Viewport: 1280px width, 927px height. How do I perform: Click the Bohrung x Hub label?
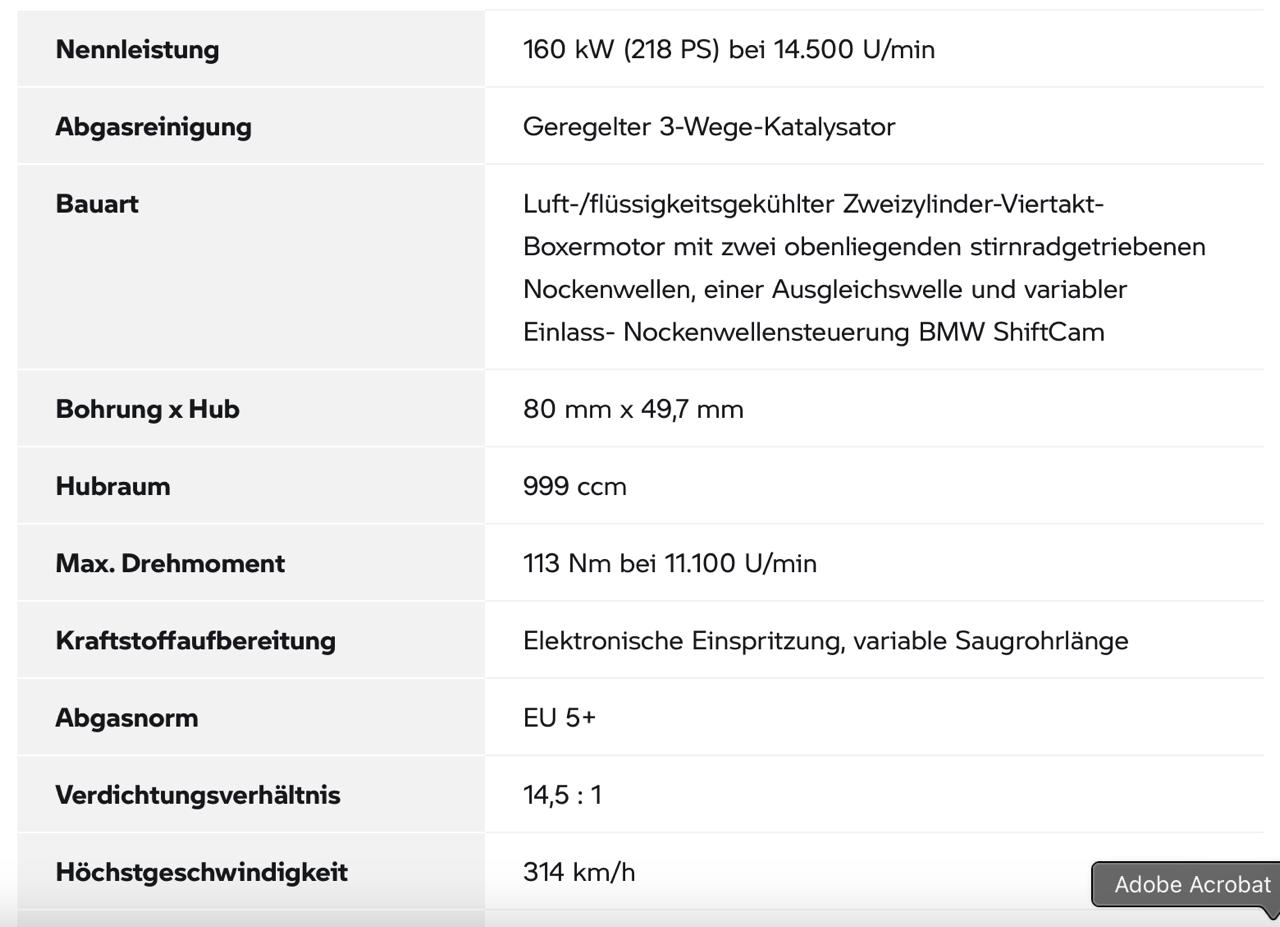(x=147, y=409)
